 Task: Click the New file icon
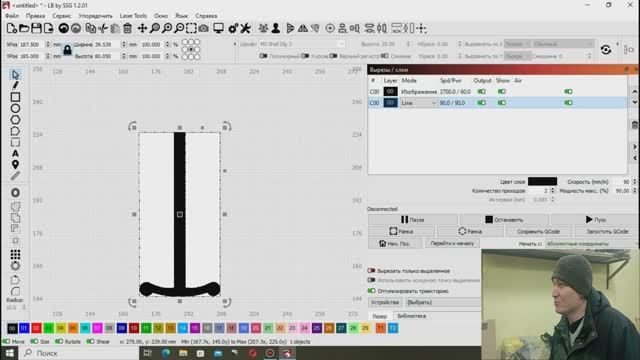(x=11, y=28)
